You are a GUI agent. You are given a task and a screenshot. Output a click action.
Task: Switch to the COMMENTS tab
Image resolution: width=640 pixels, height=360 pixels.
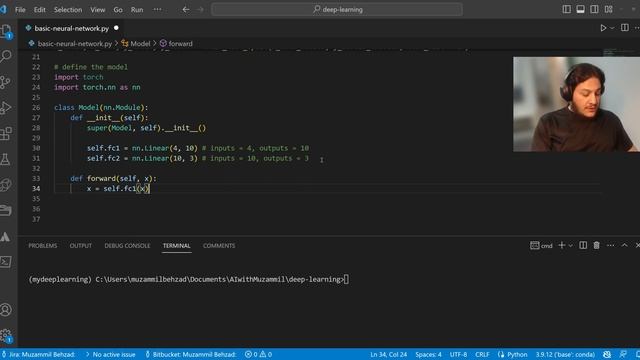(219, 245)
